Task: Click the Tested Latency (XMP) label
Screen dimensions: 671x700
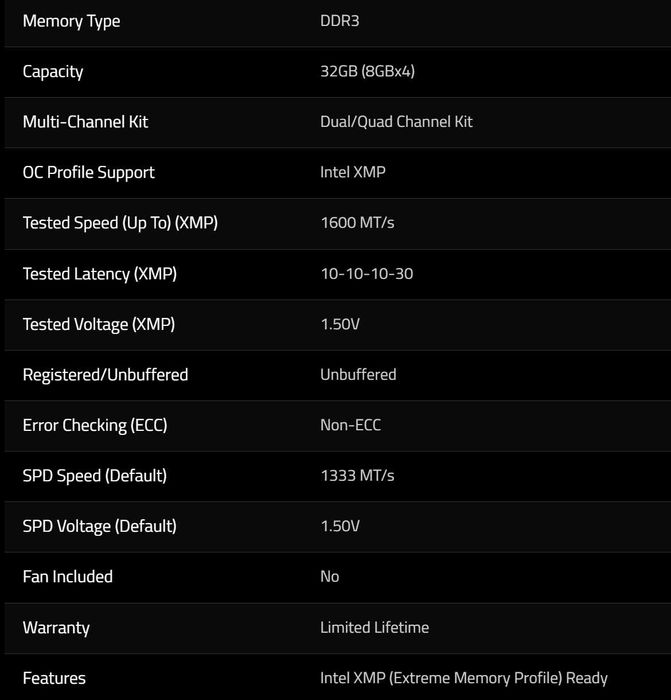Action: pyautogui.click(x=99, y=273)
